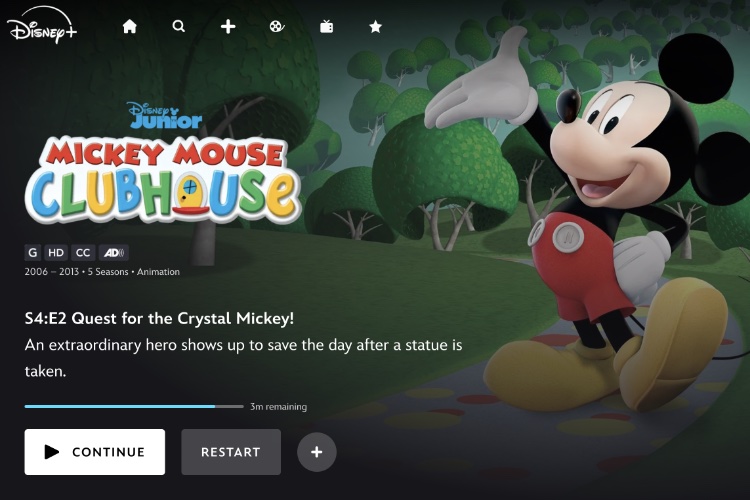
Task: Continue watching the episode
Action: [95, 452]
